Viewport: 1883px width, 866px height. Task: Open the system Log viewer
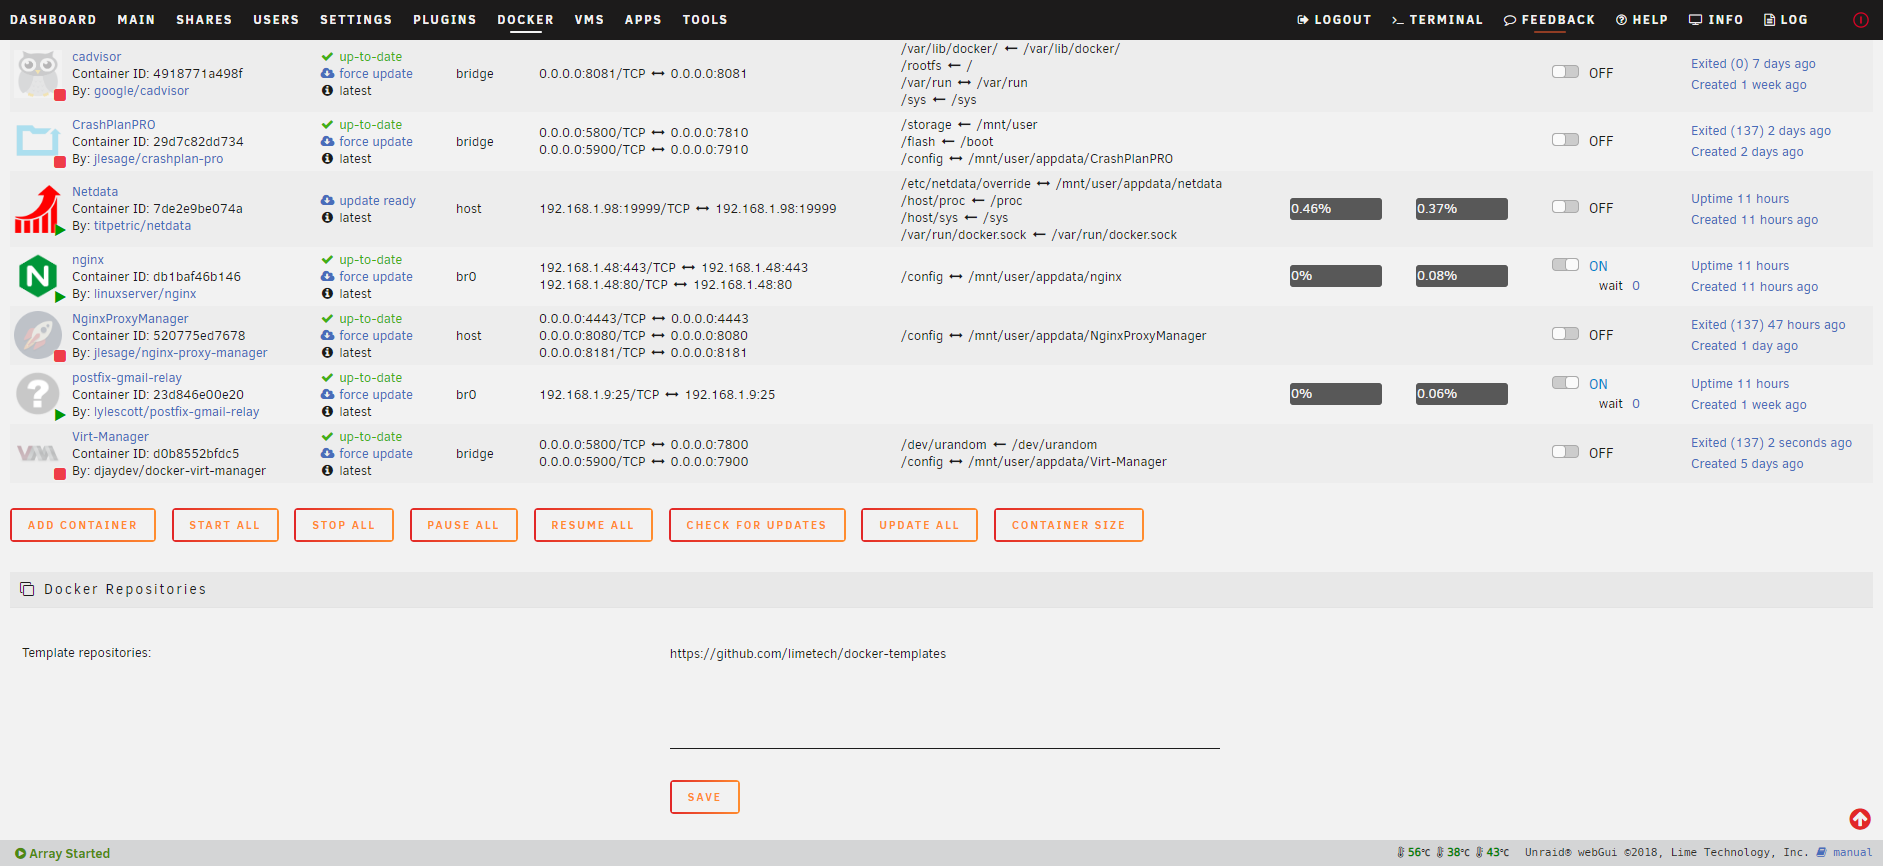pos(1786,20)
